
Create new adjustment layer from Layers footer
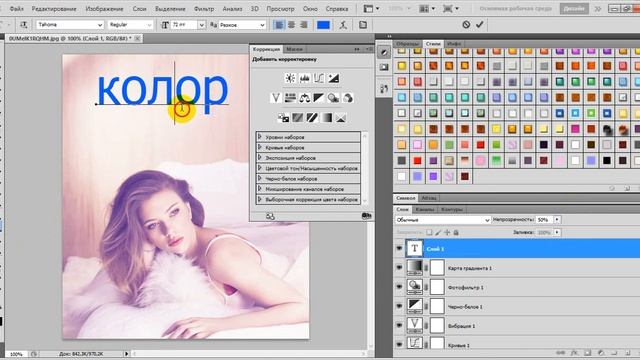pyautogui.click(x=601, y=352)
